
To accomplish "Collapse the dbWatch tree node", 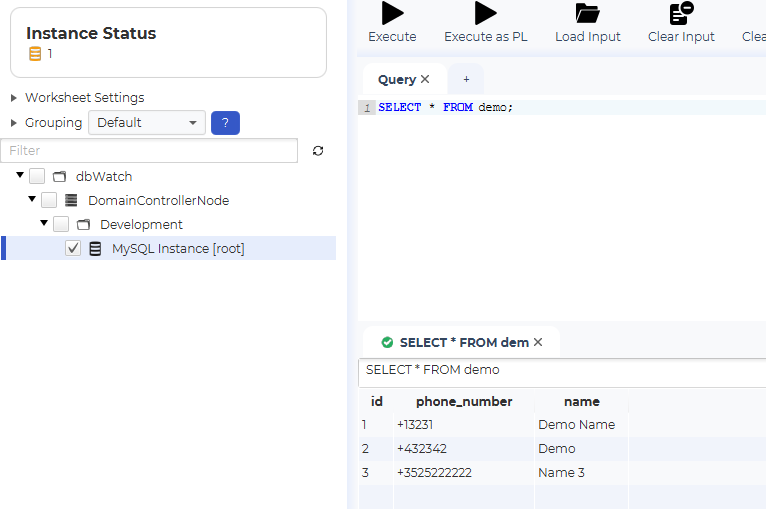I will [x=20, y=175].
